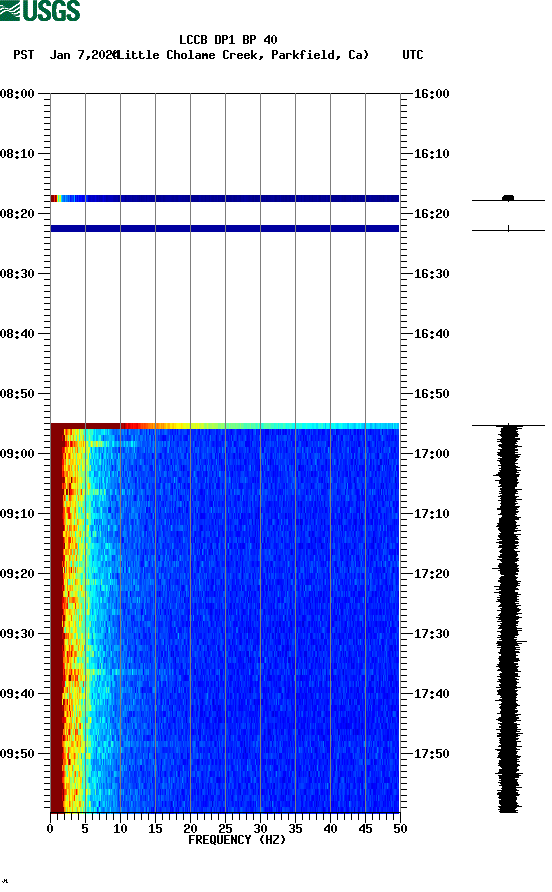
Task: Click the USGS logo
Action: pos(40,11)
